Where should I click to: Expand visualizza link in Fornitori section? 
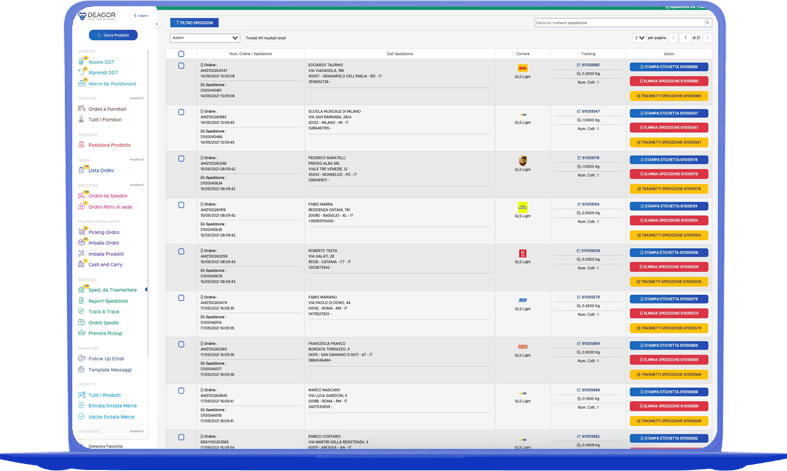137,98
